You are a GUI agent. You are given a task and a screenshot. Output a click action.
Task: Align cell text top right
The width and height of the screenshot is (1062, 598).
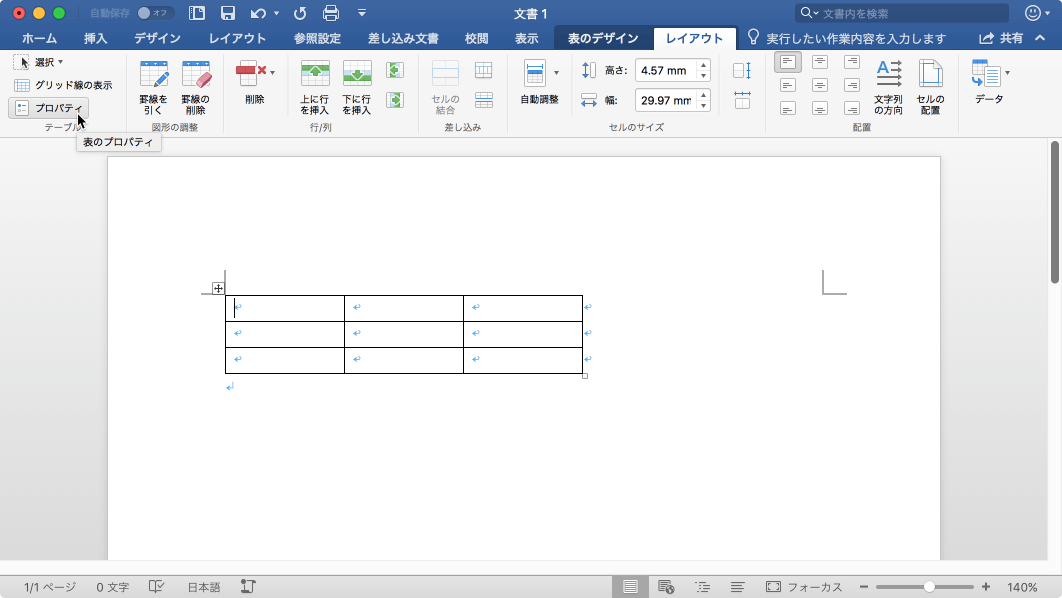852,62
